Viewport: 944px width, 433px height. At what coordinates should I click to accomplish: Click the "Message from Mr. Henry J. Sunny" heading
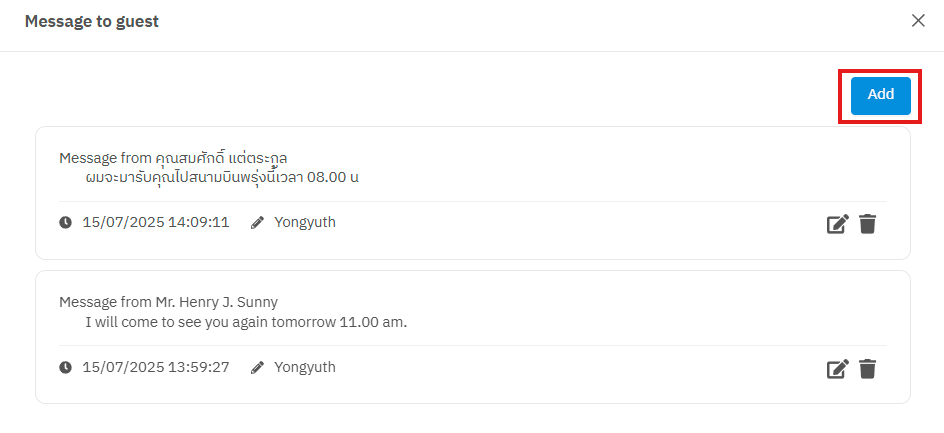(x=168, y=302)
